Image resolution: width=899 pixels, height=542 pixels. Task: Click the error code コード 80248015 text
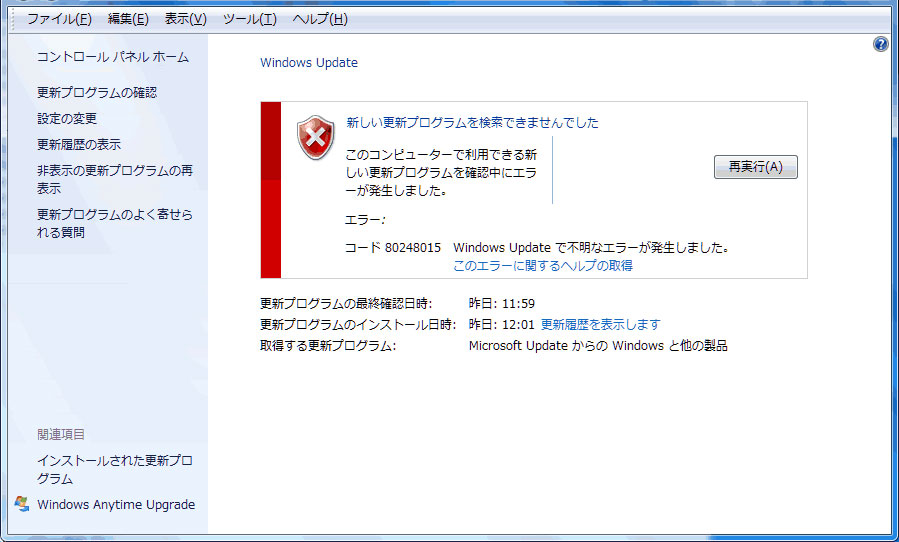tap(393, 248)
